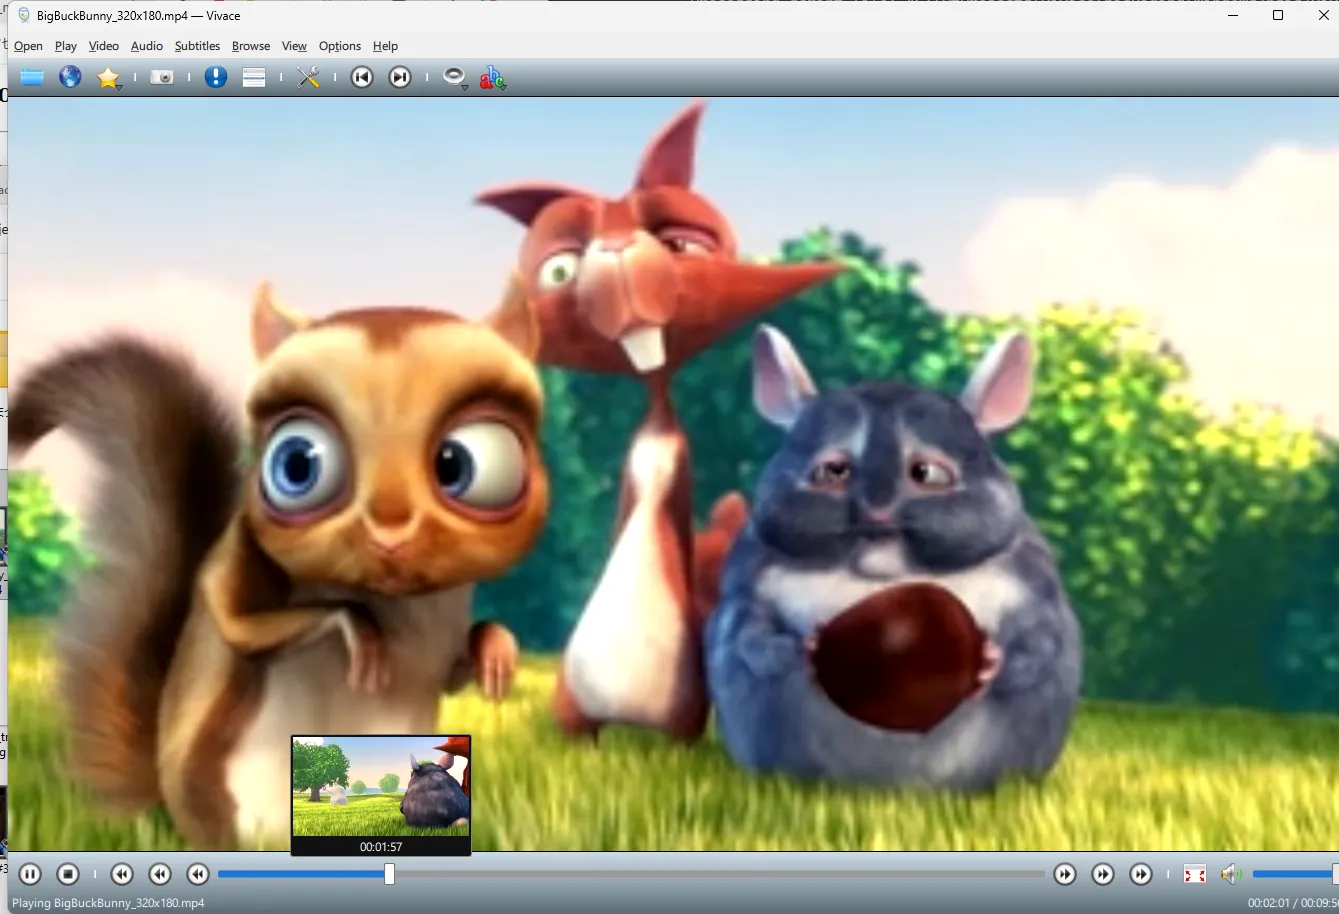Open the Play menu
Screen dimensions: 1339x914
pos(66,46)
